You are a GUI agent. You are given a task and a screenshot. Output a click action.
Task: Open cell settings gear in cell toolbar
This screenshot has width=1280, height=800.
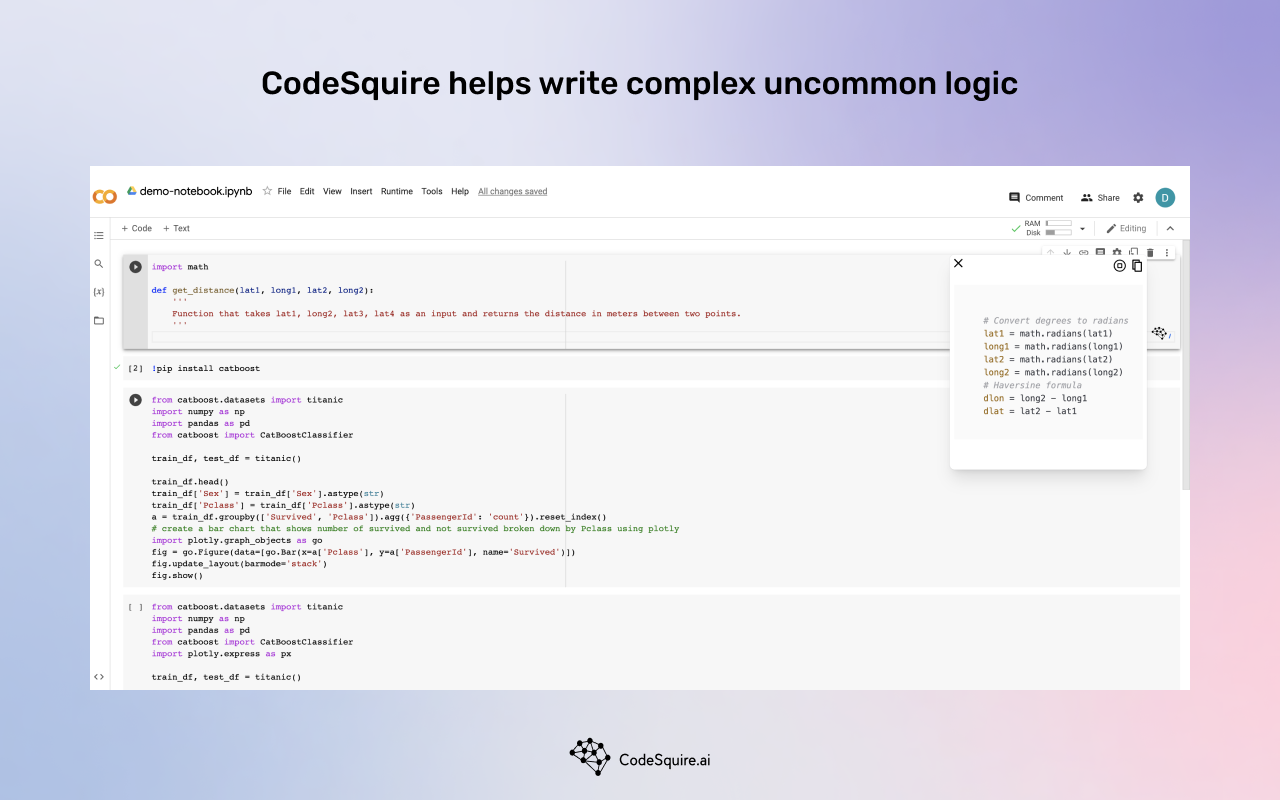pyautogui.click(x=1117, y=253)
